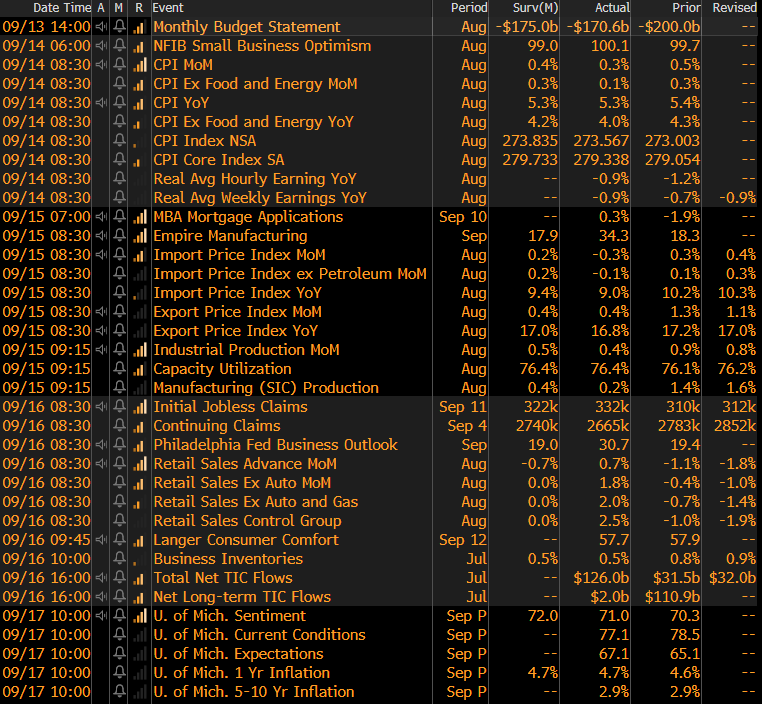
Task: Click the bell icon on Retail Sales Advance MoM
Action: (119, 464)
